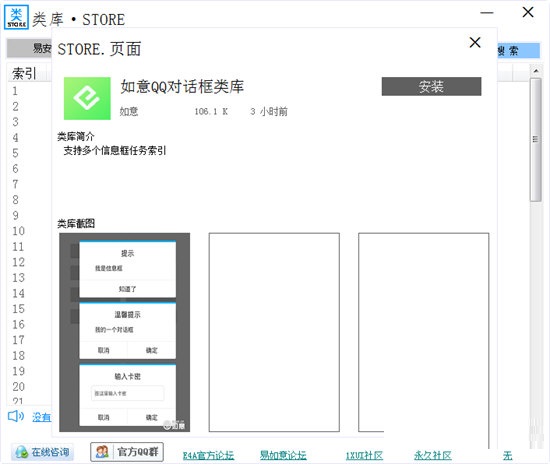Click the green 如意QQ对话框类库 library icon
The height and width of the screenshot is (464, 550).
[87, 98]
